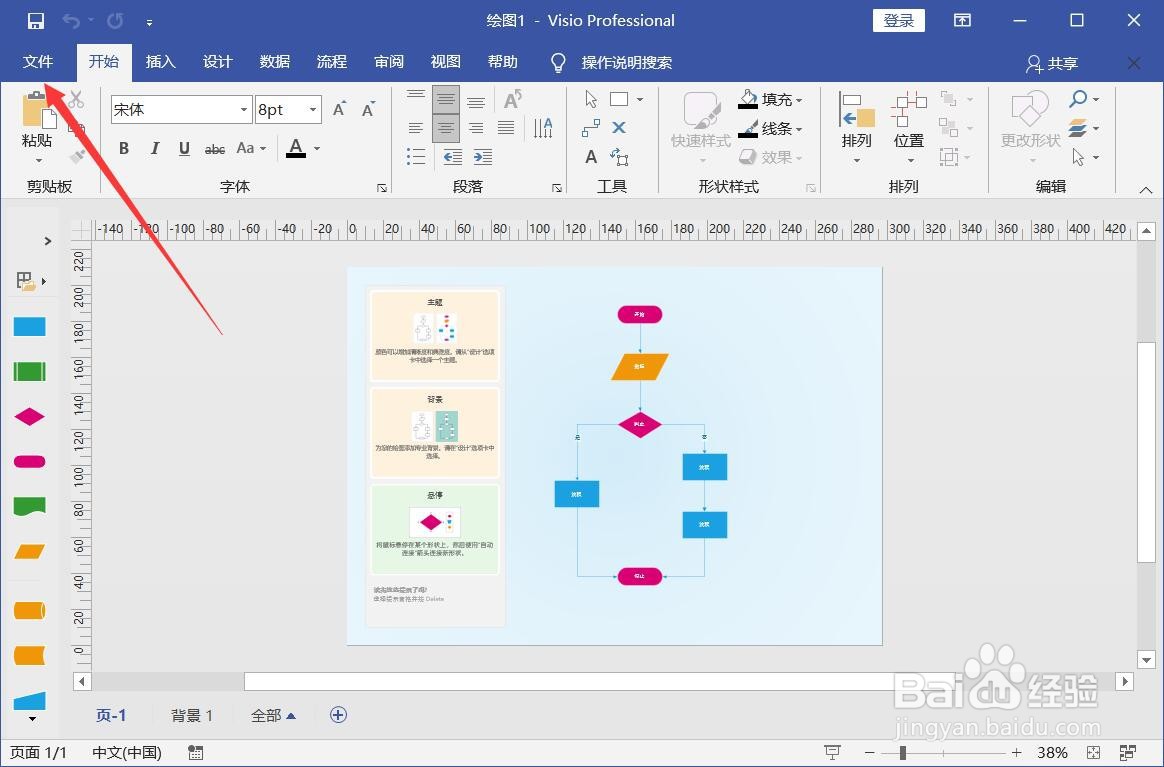Screen dimensions: 1164x767
Task: Open the 文件 menu
Action: click(x=38, y=62)
